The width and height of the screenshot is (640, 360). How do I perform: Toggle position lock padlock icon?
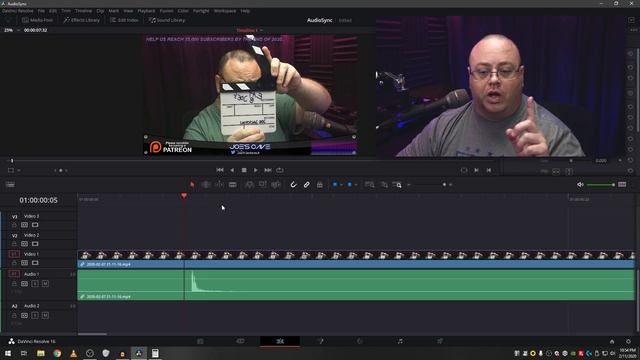pyautogui.click(x=320, y=185)
